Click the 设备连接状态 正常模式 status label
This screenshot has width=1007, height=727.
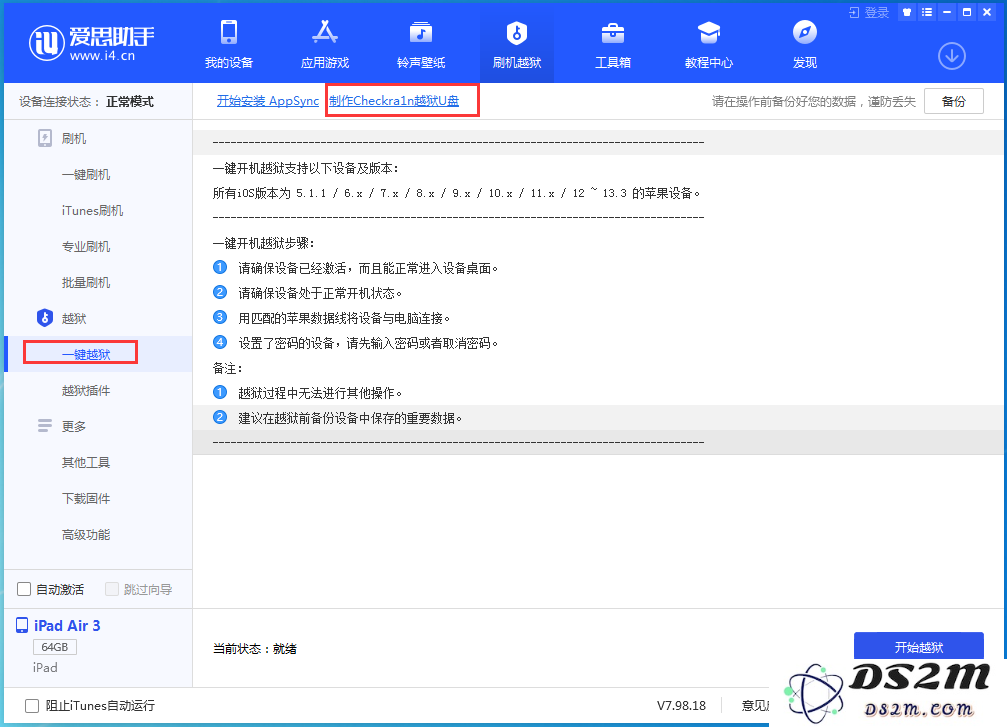(86, 101)
